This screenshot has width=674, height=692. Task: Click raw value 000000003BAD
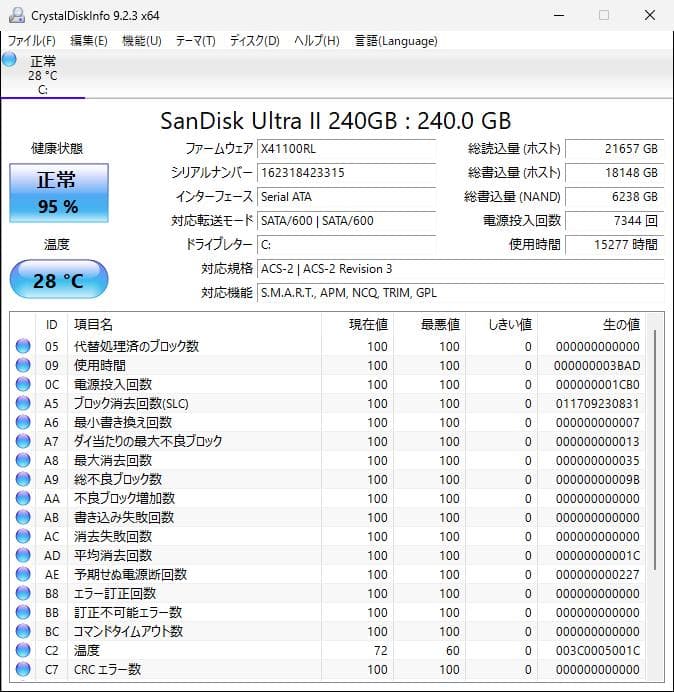[597, 365]
